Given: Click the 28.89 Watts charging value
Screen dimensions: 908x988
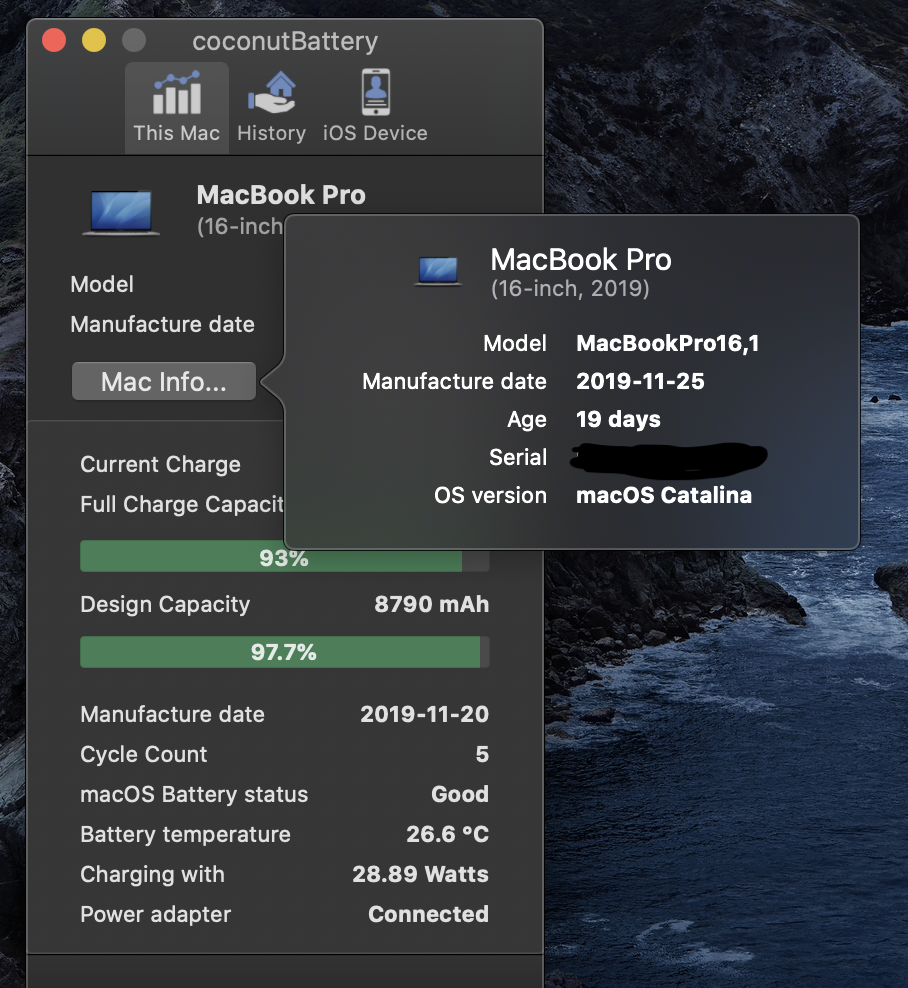Looking at the screenshot, I should coord(420,874).
